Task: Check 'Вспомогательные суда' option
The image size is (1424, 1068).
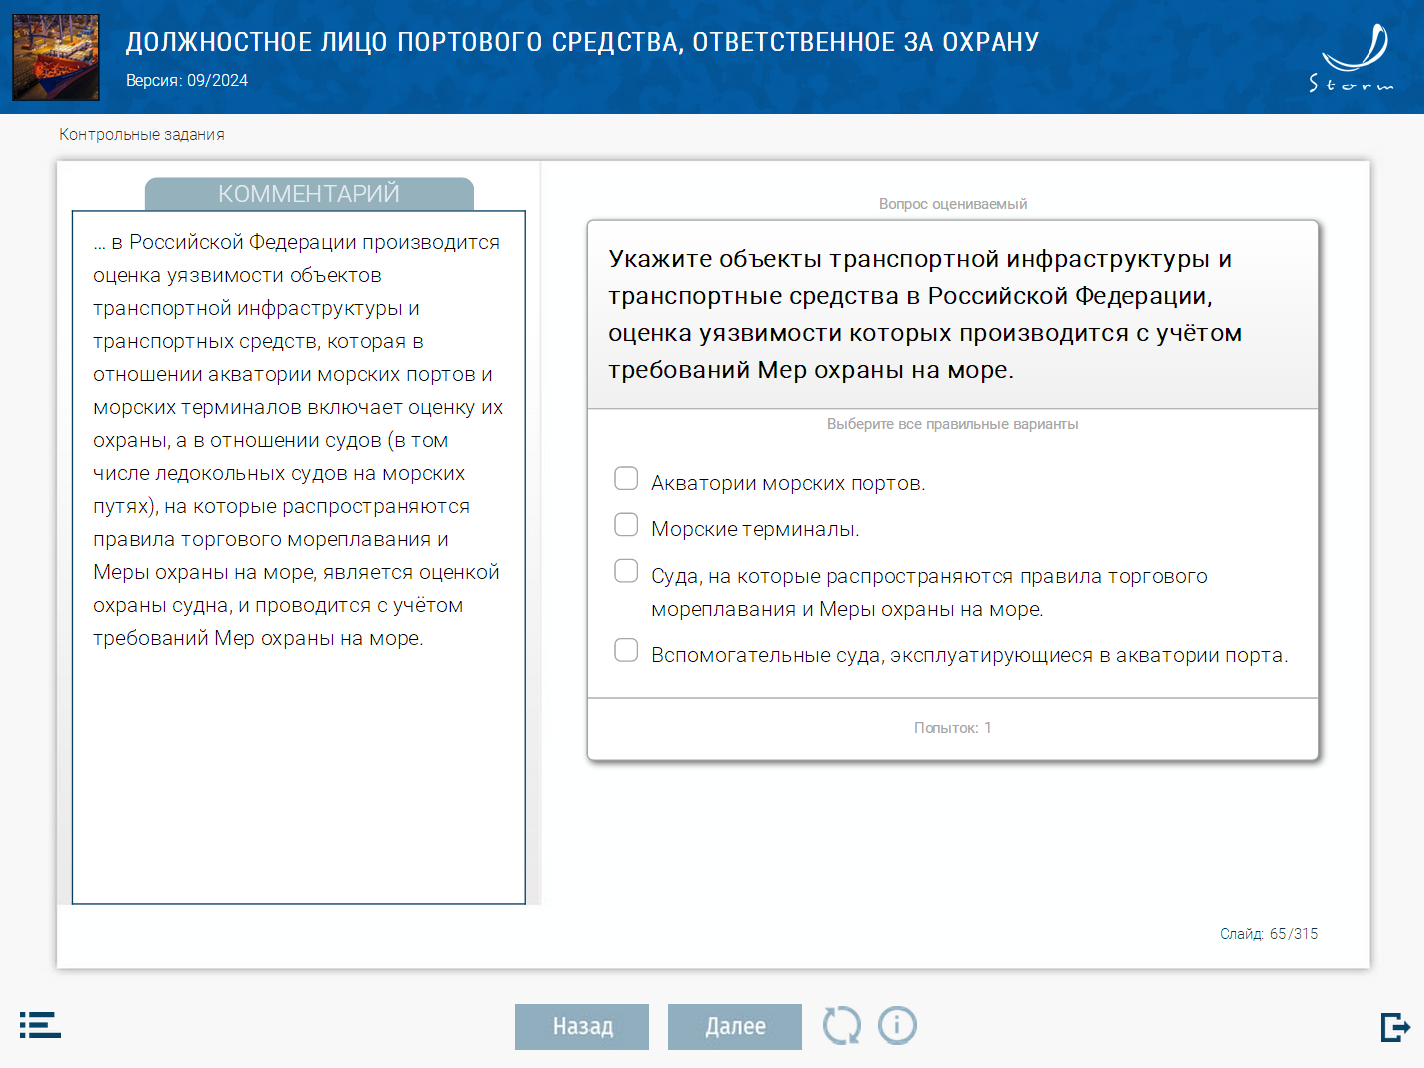Action: (x=626, y=650)
